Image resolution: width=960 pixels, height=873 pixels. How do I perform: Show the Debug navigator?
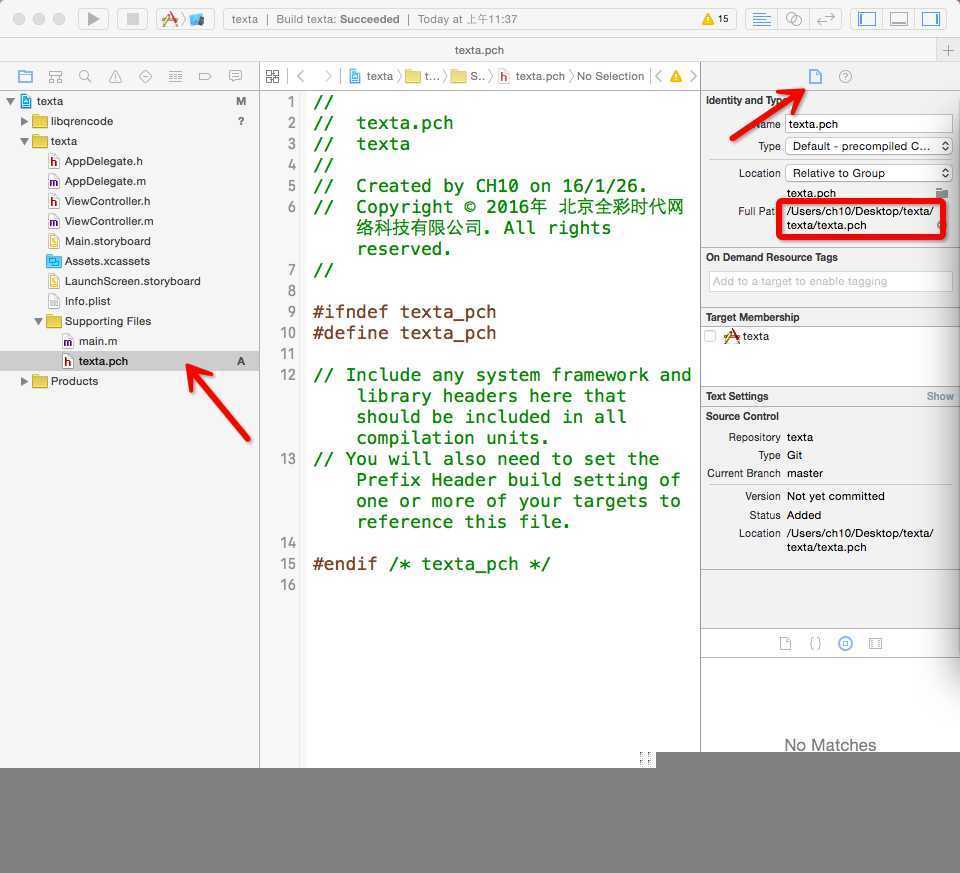[175, 77]
